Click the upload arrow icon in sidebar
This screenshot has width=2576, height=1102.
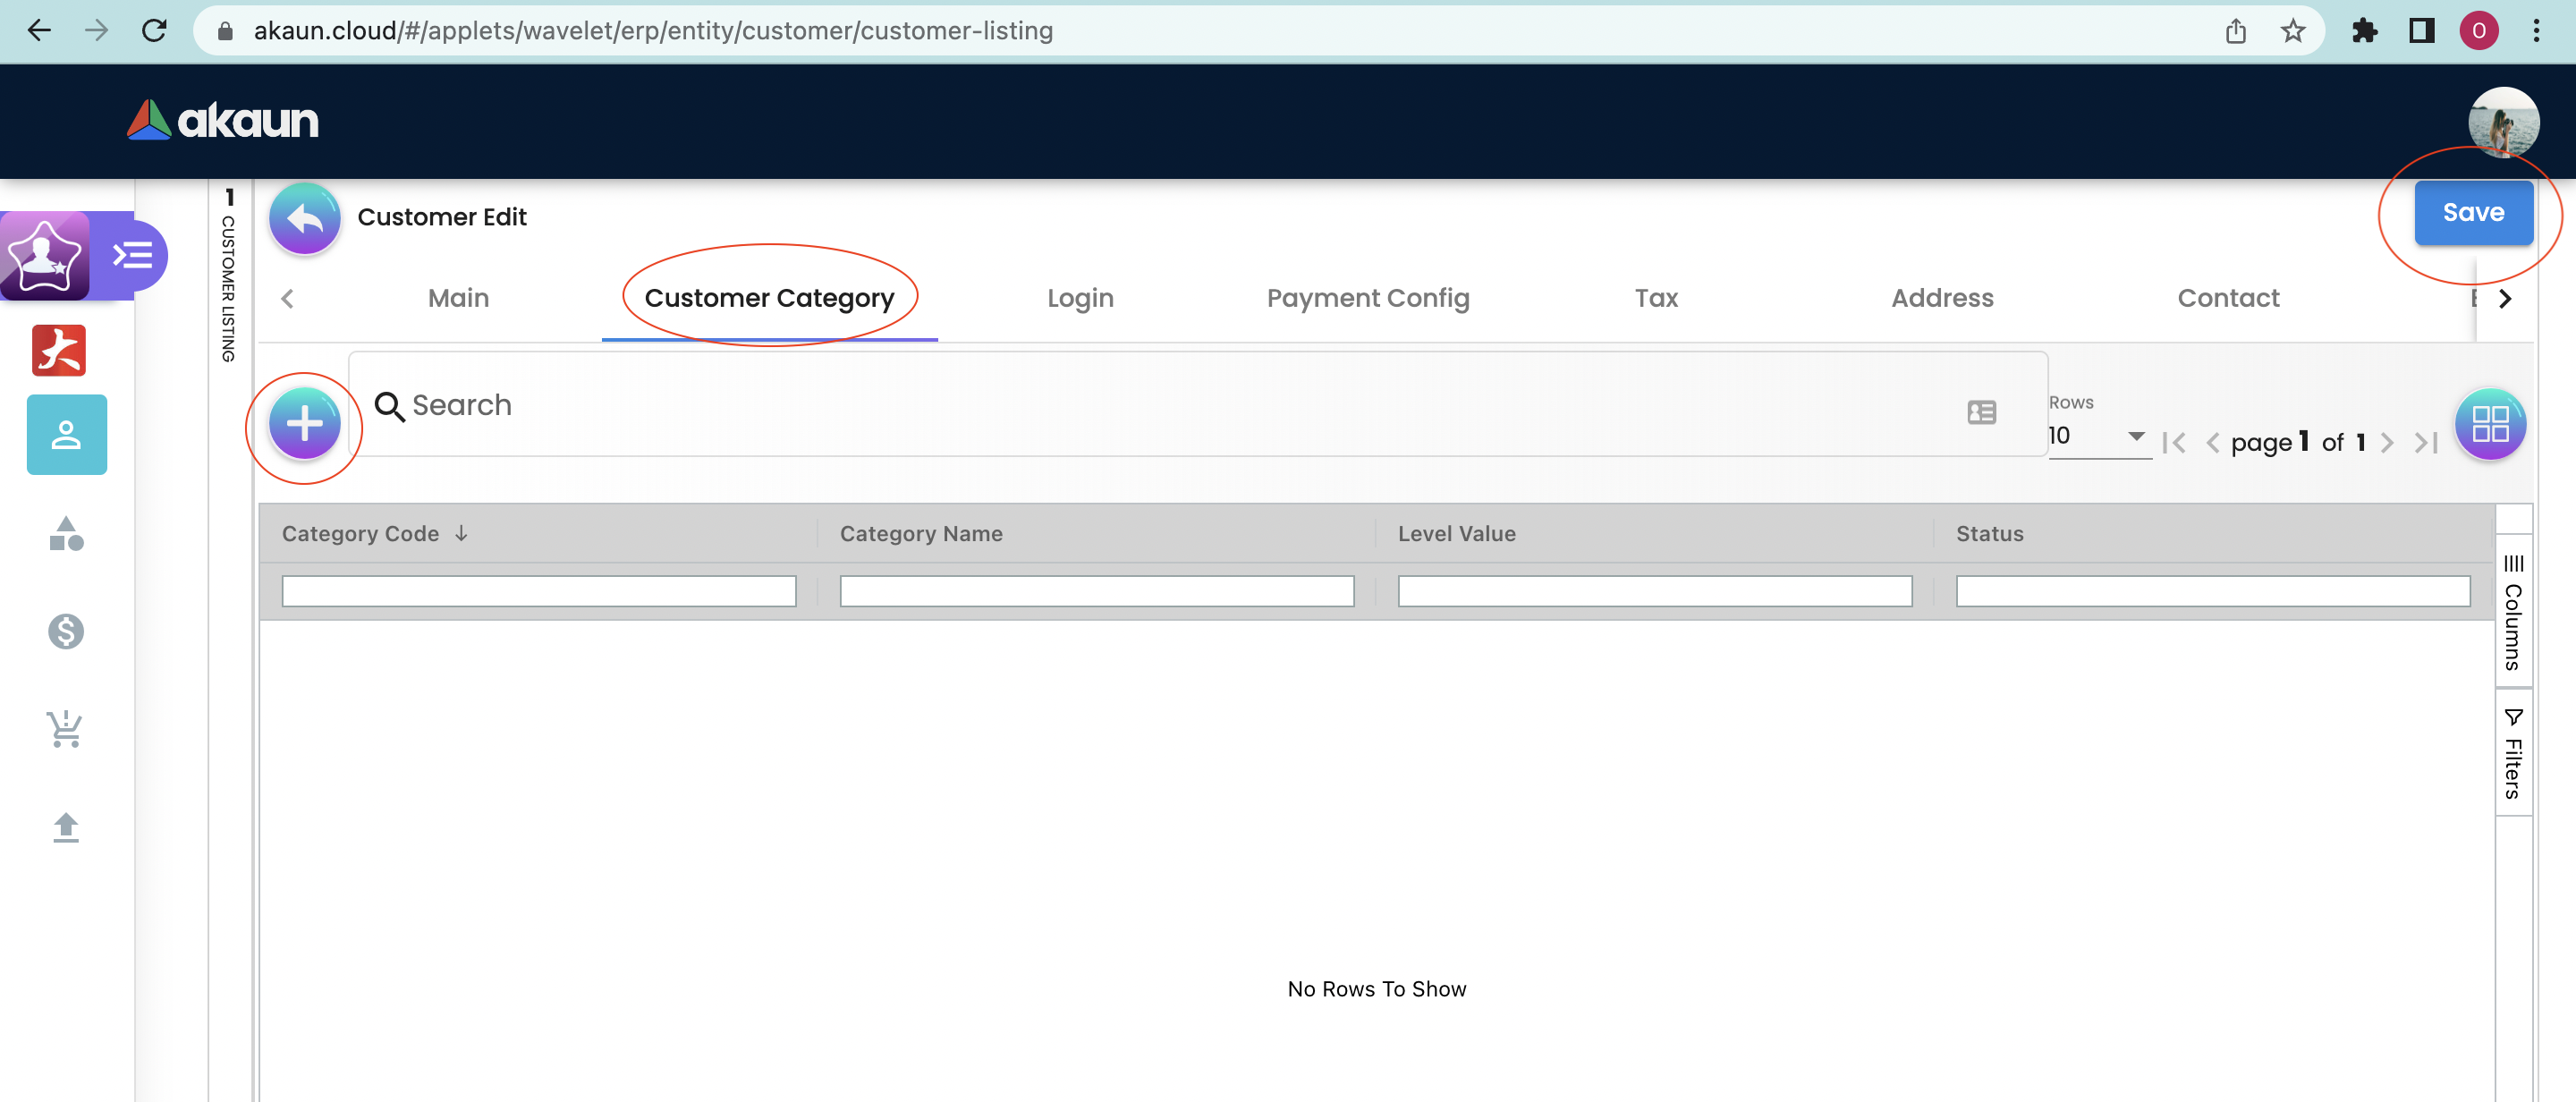66,827
